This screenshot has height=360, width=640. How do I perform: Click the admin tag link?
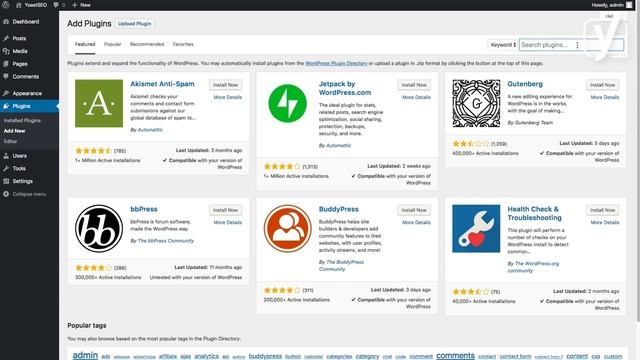pos(85,355)
